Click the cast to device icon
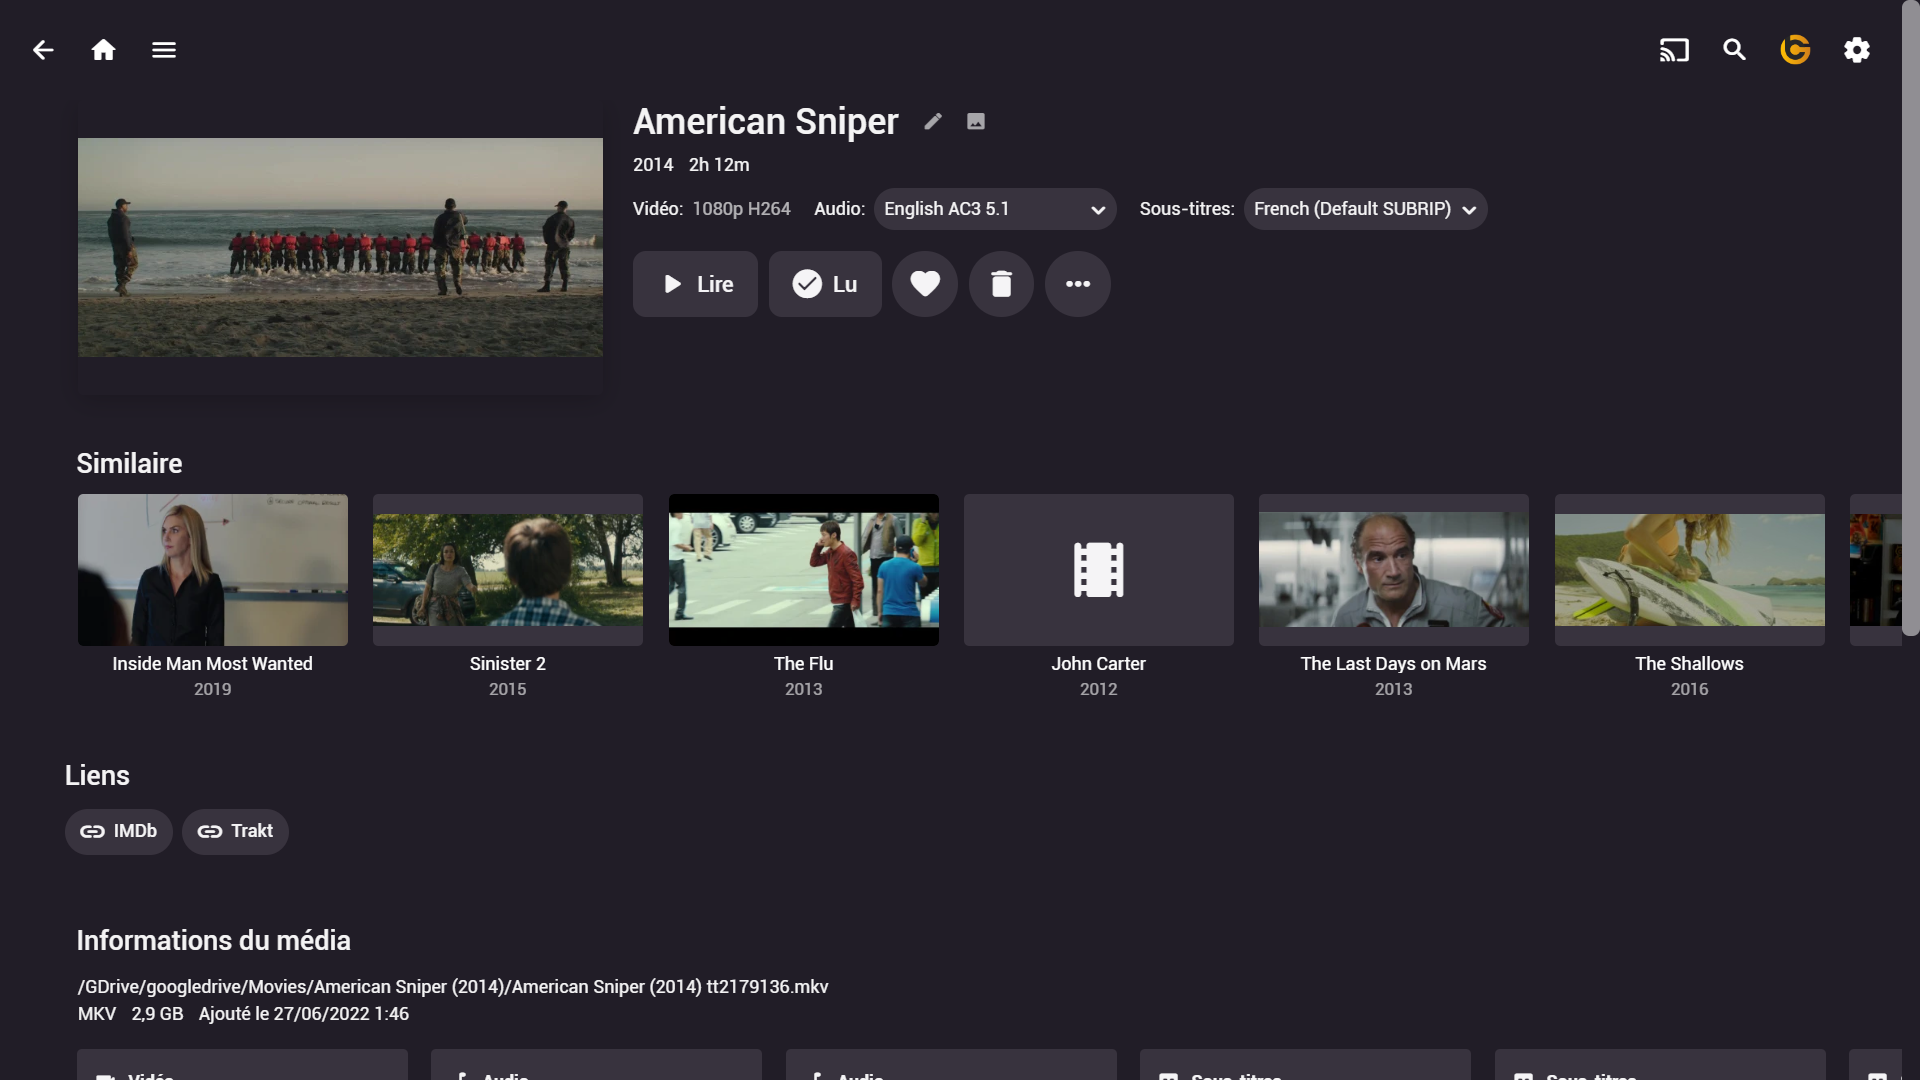The image size is (1920, 1080). click(1674, 50)
